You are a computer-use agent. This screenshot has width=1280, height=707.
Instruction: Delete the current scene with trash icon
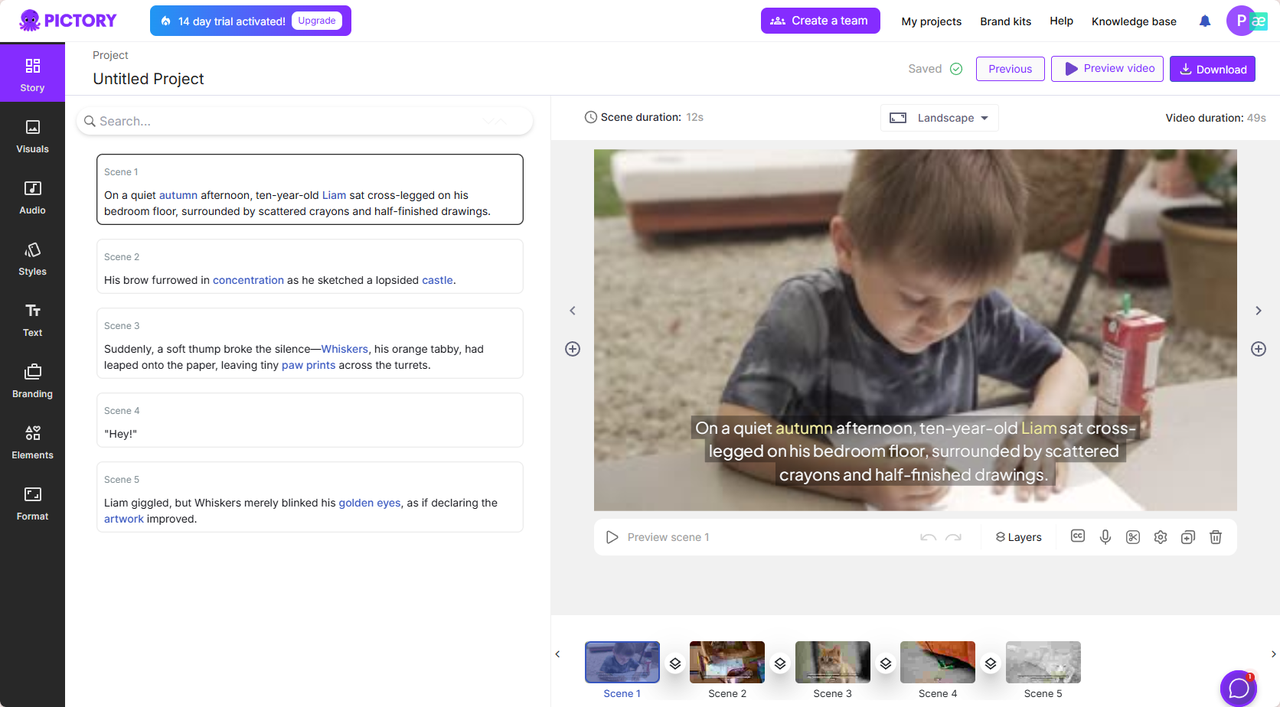[x=1216, y=537]
